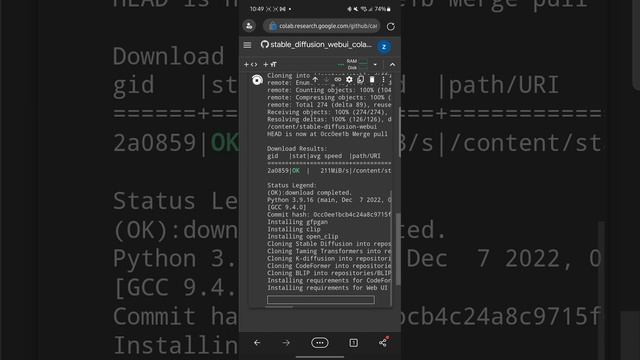Open the blue Z account avatar
This screenshot has height=360, width=640.
click(x=384, y=47)
